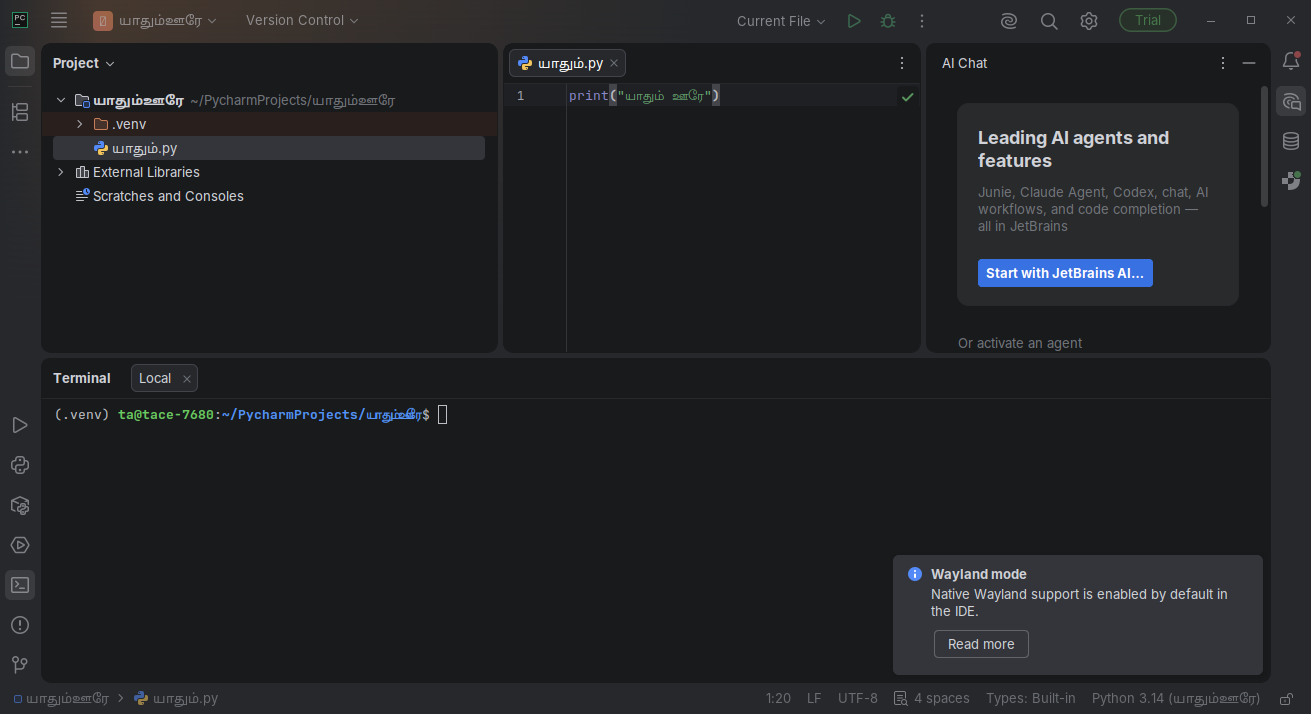Image resolution: width=1311 pixels, height=714 pixels.
Task: Open the Python Console tool window
Action: coord(20,465)
